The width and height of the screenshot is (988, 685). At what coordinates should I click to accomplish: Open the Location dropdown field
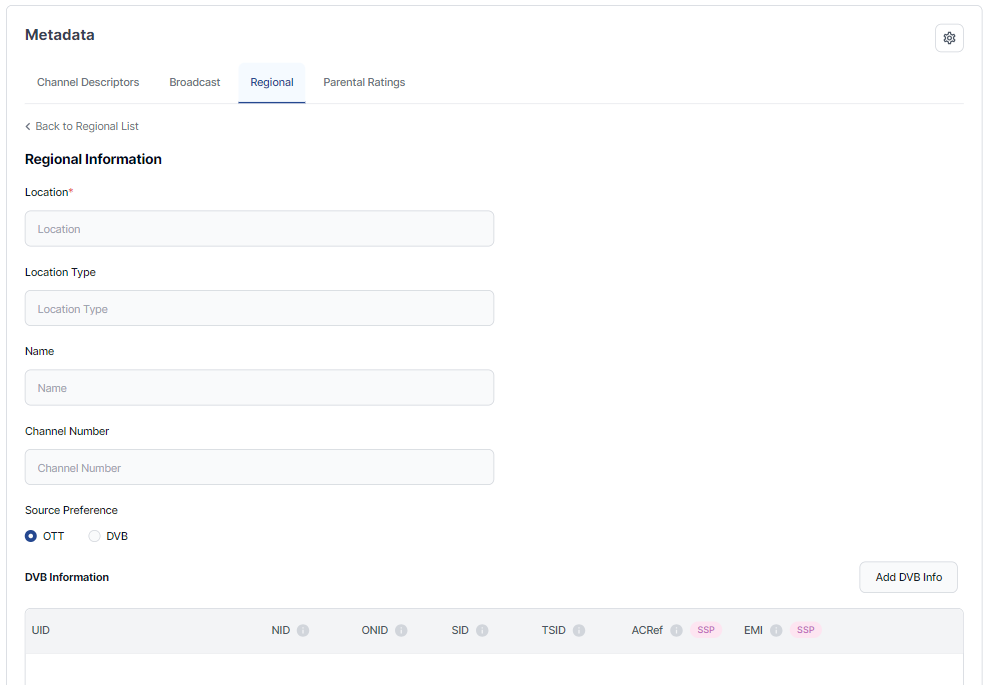coord(259,229)
